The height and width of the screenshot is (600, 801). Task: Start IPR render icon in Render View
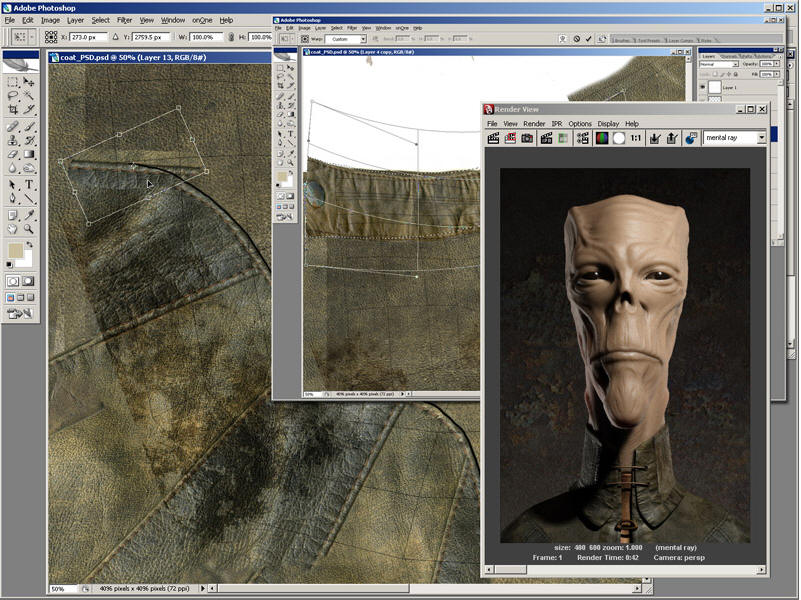point(546,138)
